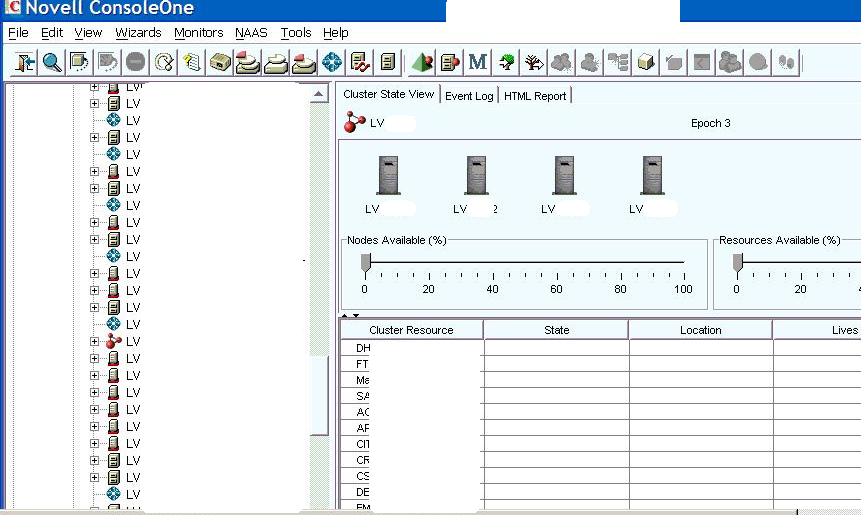This screenshot has width=861, height=515.
Task: Click the grayed-out hierarchy tree icon
Action: 618,62
